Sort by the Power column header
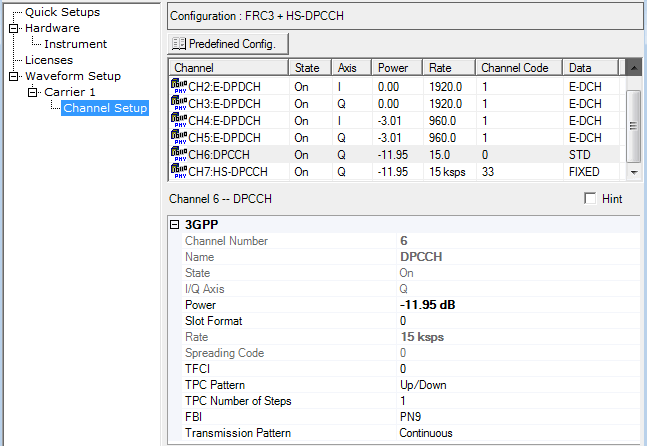Image resolution: width=647 pixels, height=446 pixels. pyautogui.click(x=397, y=67)
